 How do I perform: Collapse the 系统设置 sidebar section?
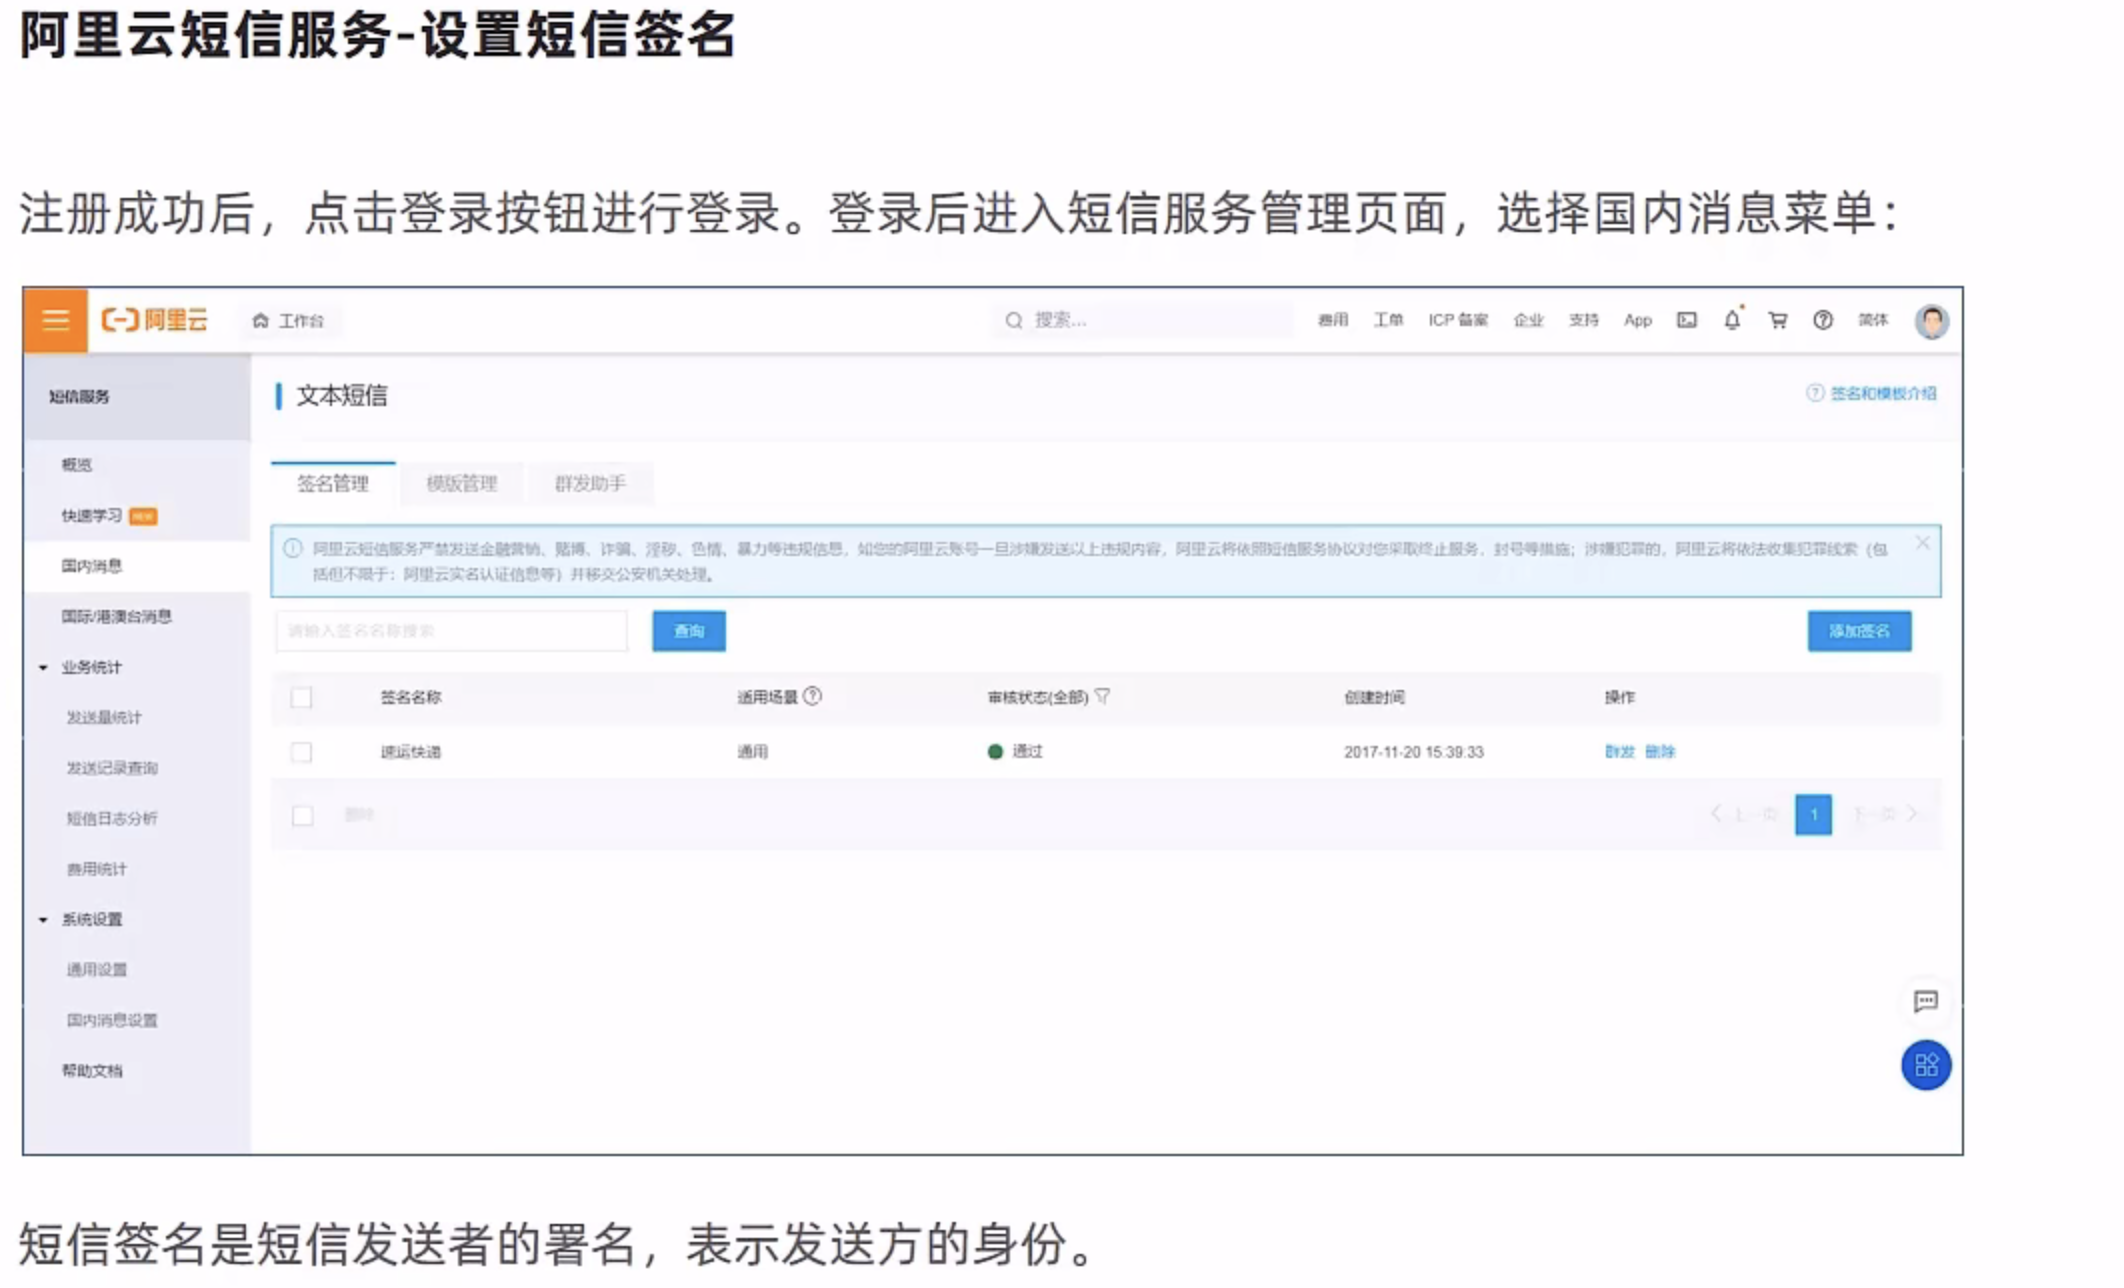point(43,919)
